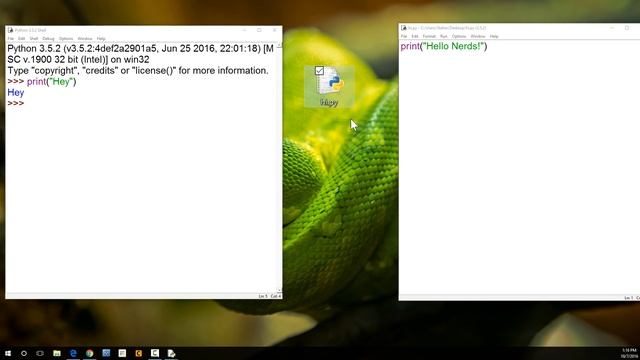Close the Python Shell window
640x360 pixels.
click(x=275, y=30)
